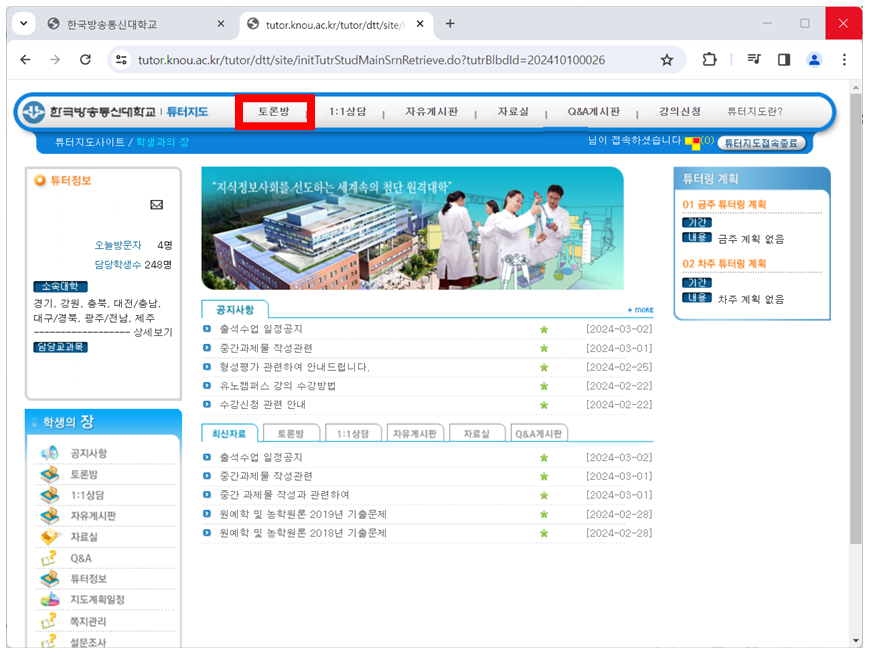Open Q&A게시판 in the top navigation
869x654 pixels.
pyautogui.click(x=594, y=111)
